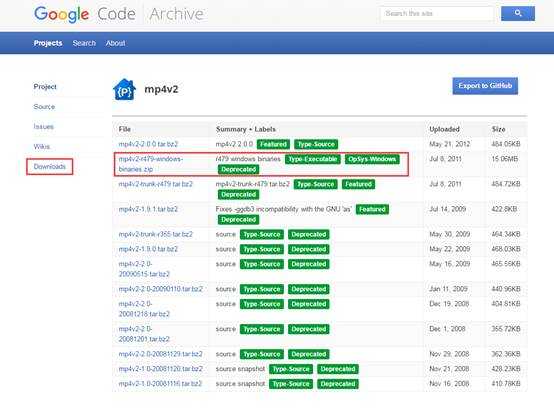Click the Export to GitHub button
This screenshot has height=408, width=554.
485,86
